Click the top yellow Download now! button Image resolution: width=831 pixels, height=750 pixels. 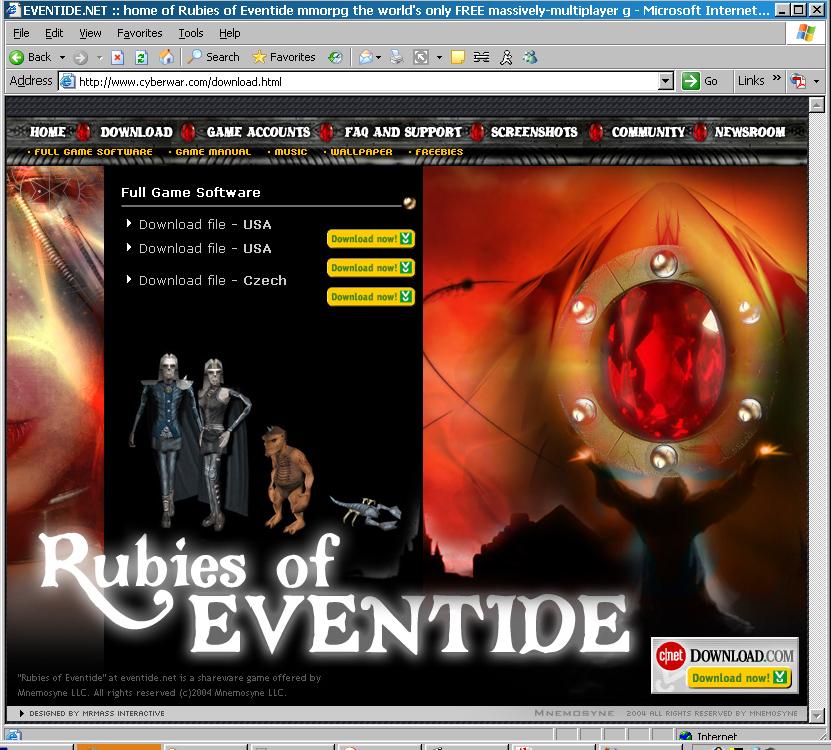tap(371, 239)
